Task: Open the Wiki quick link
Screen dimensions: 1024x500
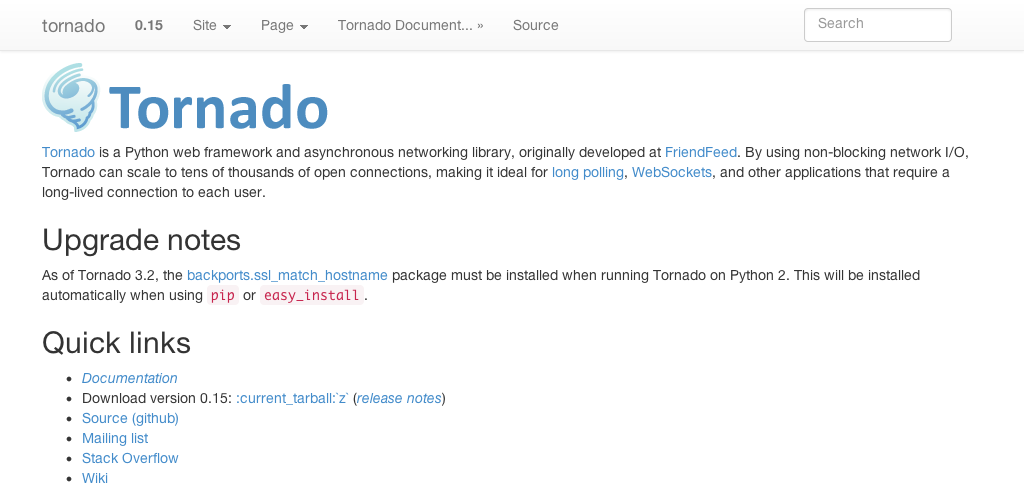Action: point(95,479)
